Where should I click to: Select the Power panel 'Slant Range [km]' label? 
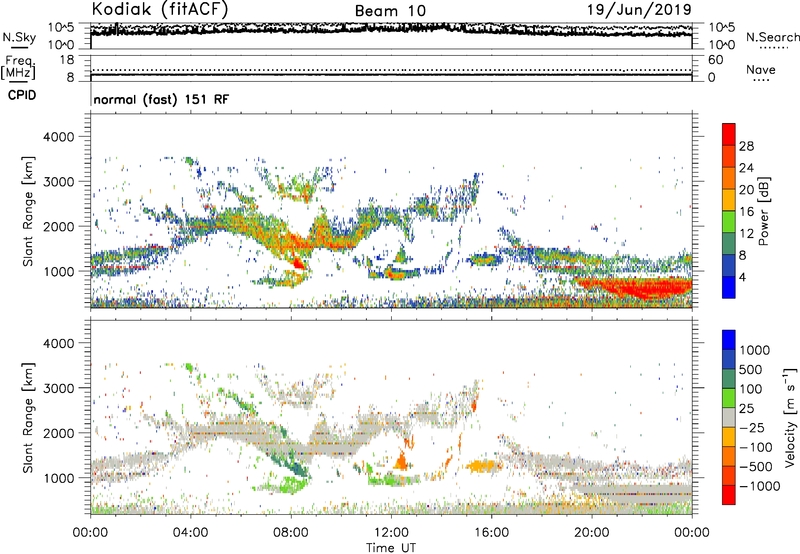click(x=28, y=211)
